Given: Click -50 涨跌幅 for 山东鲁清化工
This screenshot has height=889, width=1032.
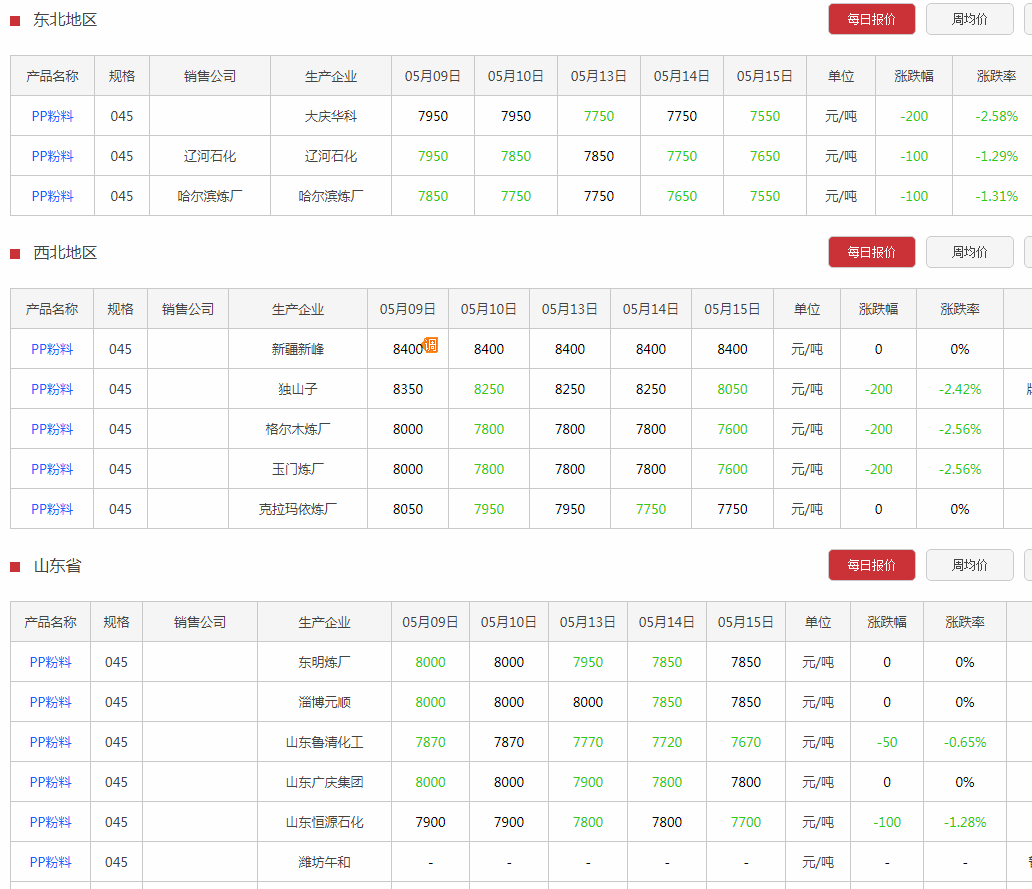Looking at the screenshot, I should pos(887,742).
